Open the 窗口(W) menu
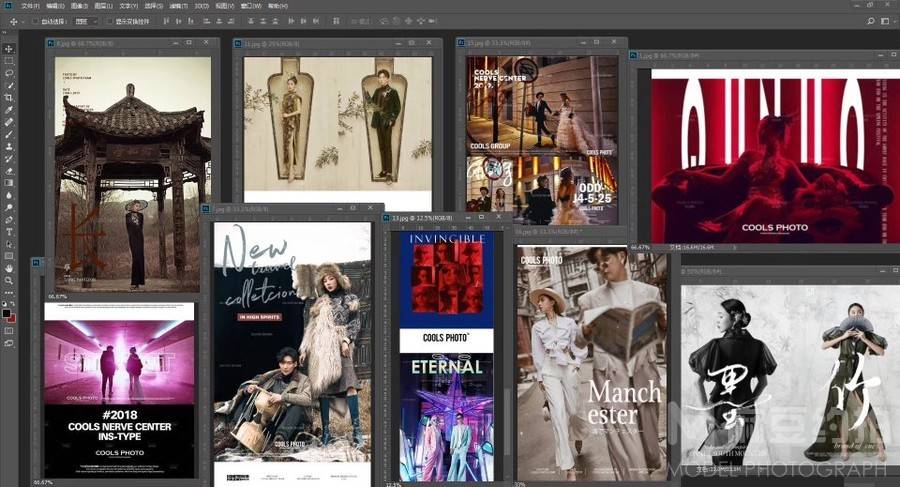900x487 pixels. click(251, 6)
